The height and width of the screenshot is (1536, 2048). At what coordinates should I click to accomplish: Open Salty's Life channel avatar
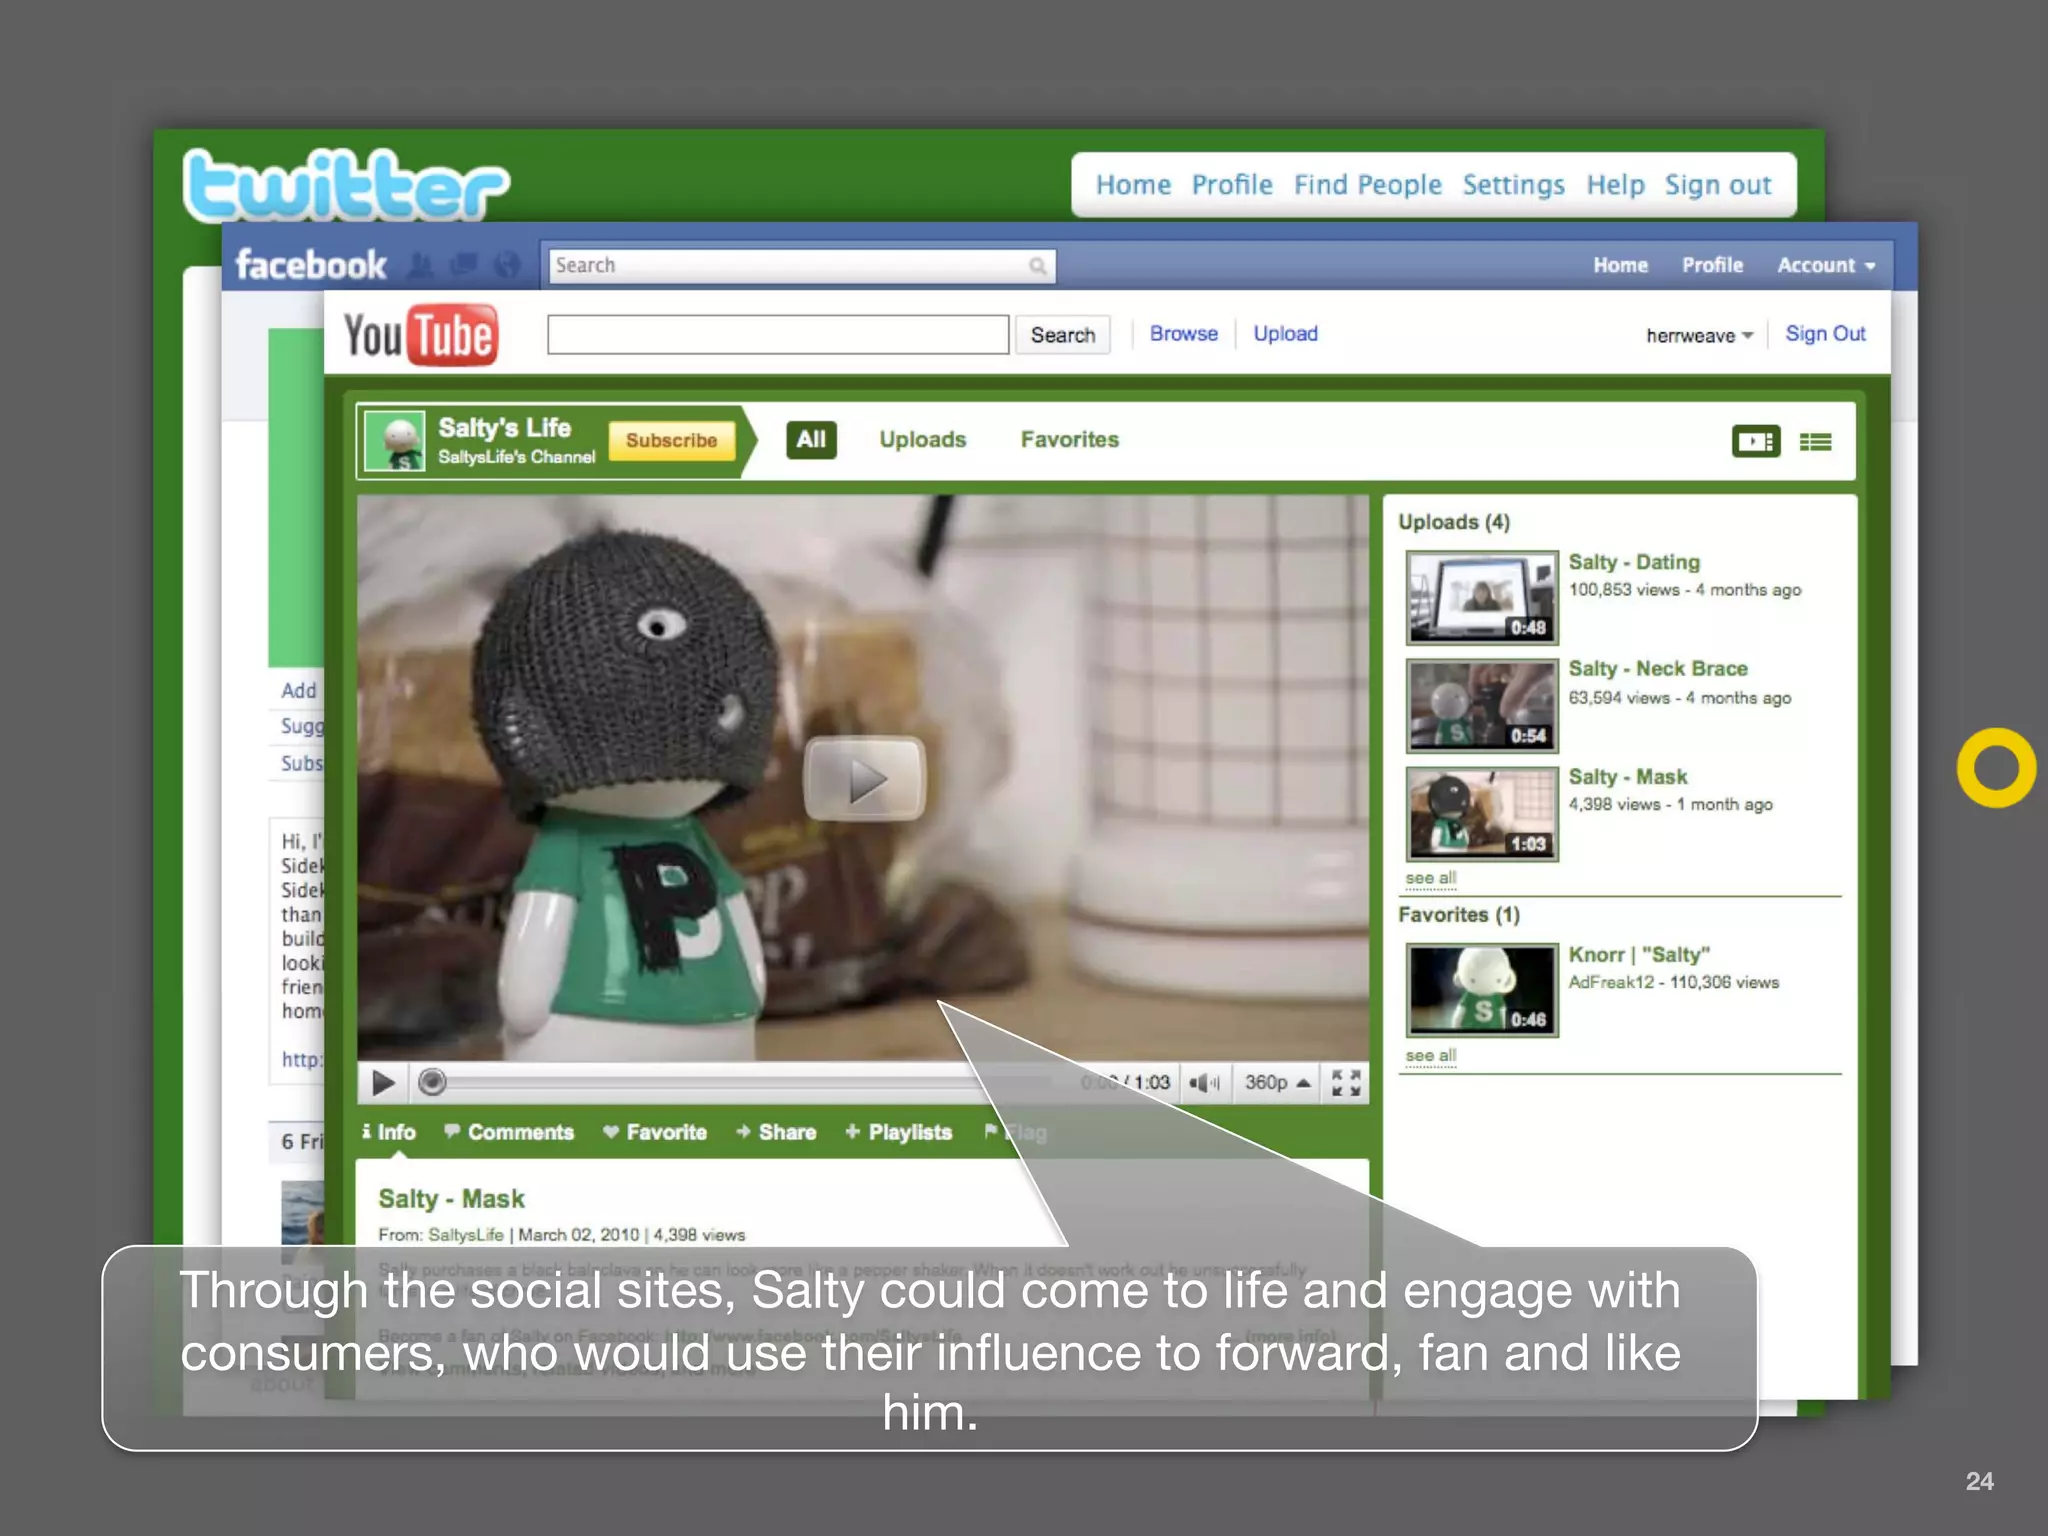(394, 441)
